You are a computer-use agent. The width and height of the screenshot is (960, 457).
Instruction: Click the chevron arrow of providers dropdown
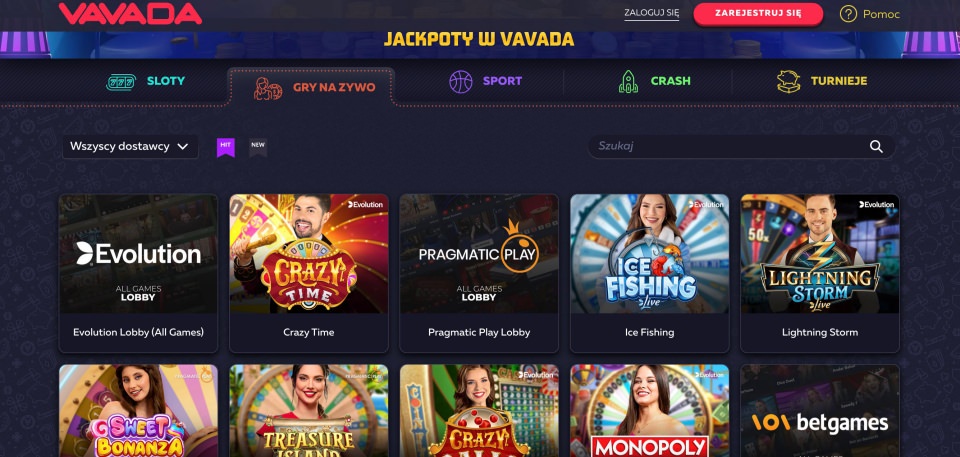pos(182,146)
